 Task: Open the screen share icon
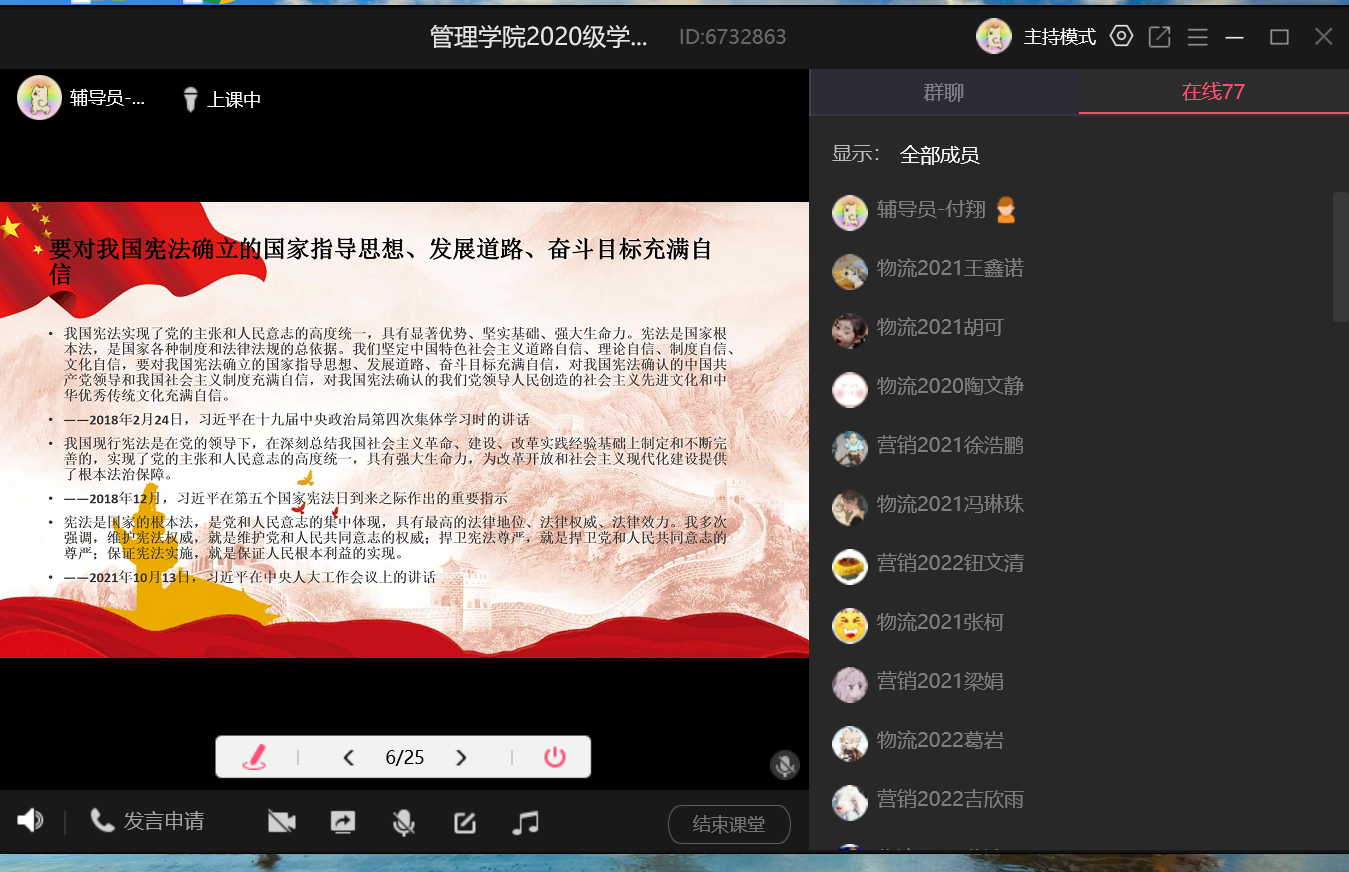pos(343,822)
